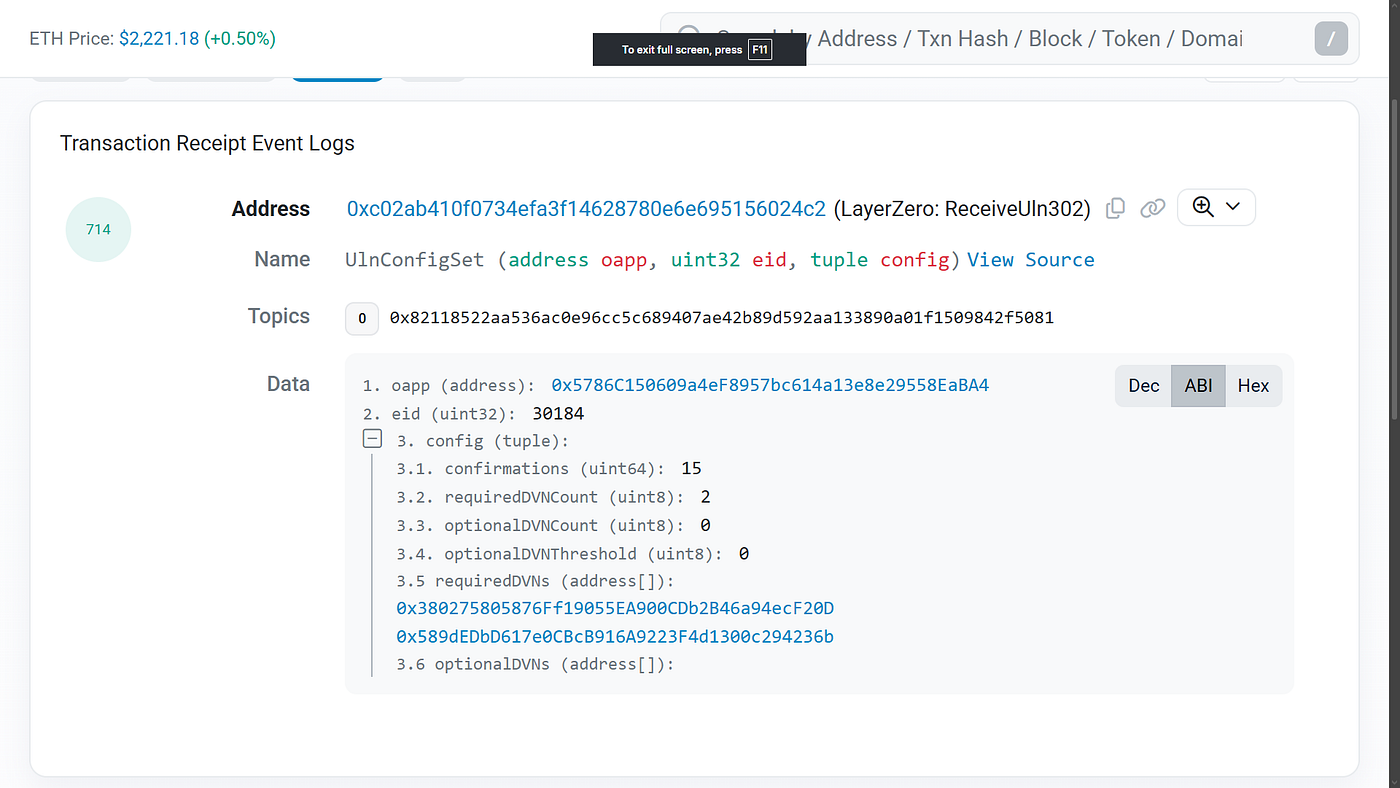The image size is (1400, 788).
Task: Click the View Source link
Action: (x=1030, y=260)
